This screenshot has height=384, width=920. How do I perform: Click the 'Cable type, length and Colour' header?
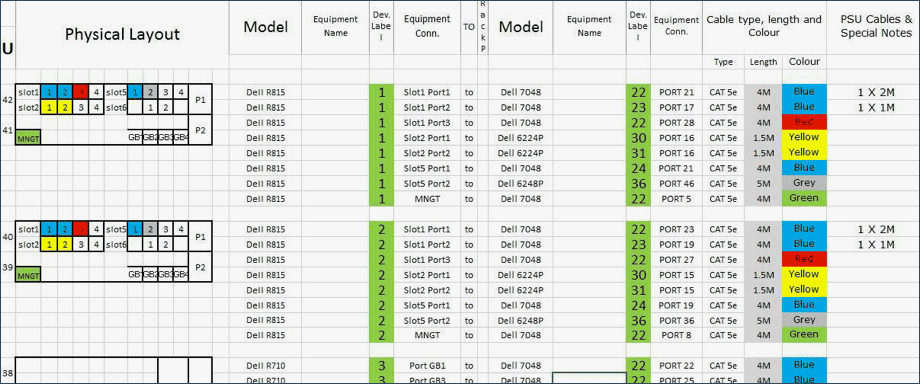[x=764, y=27]
